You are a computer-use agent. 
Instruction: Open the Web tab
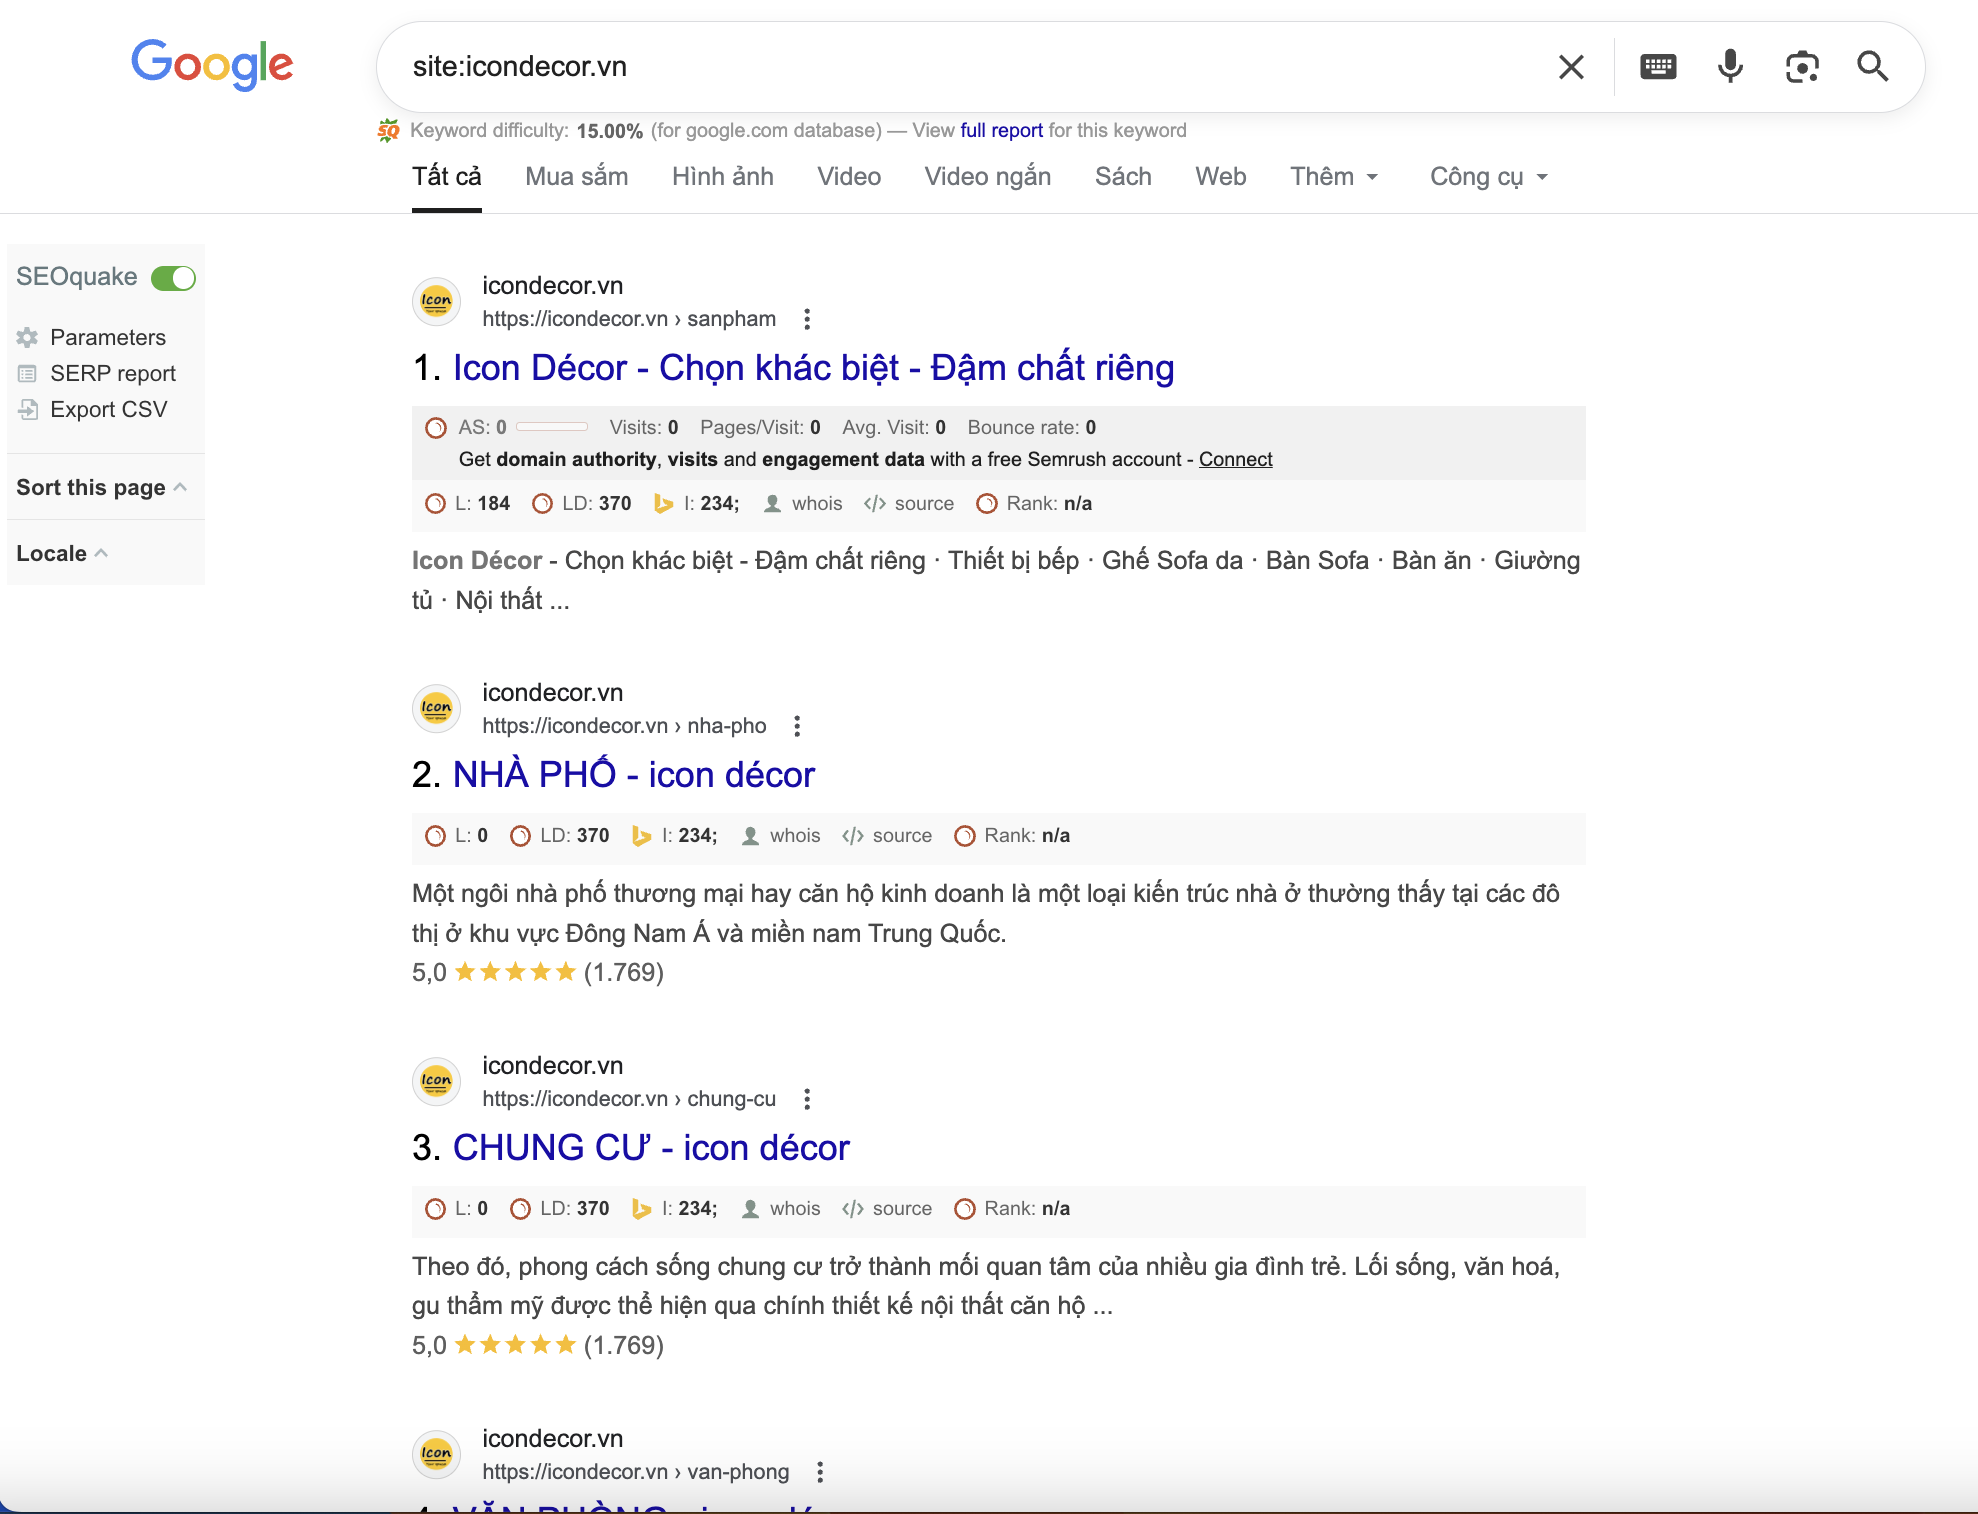pos(1221,177)
